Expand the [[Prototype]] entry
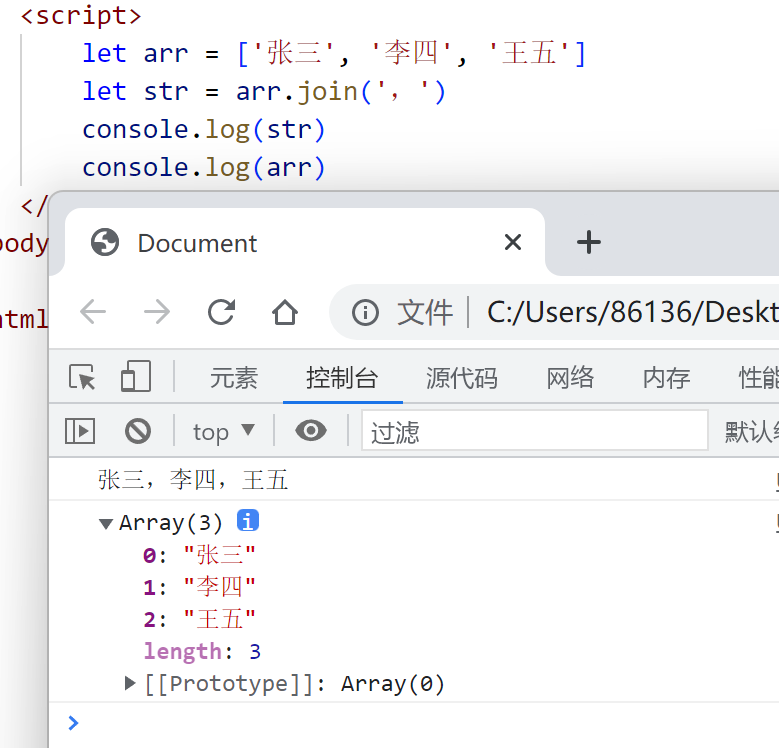Image resolution: width=779 pixels, height=748 pixels. tap(130, 683)
